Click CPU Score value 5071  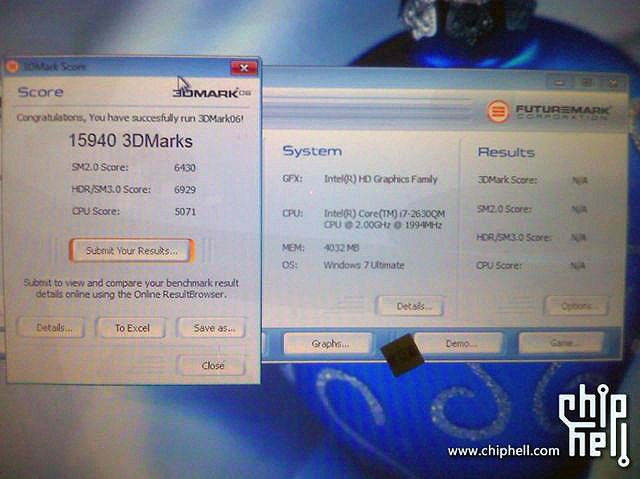(x=185, y=211)
